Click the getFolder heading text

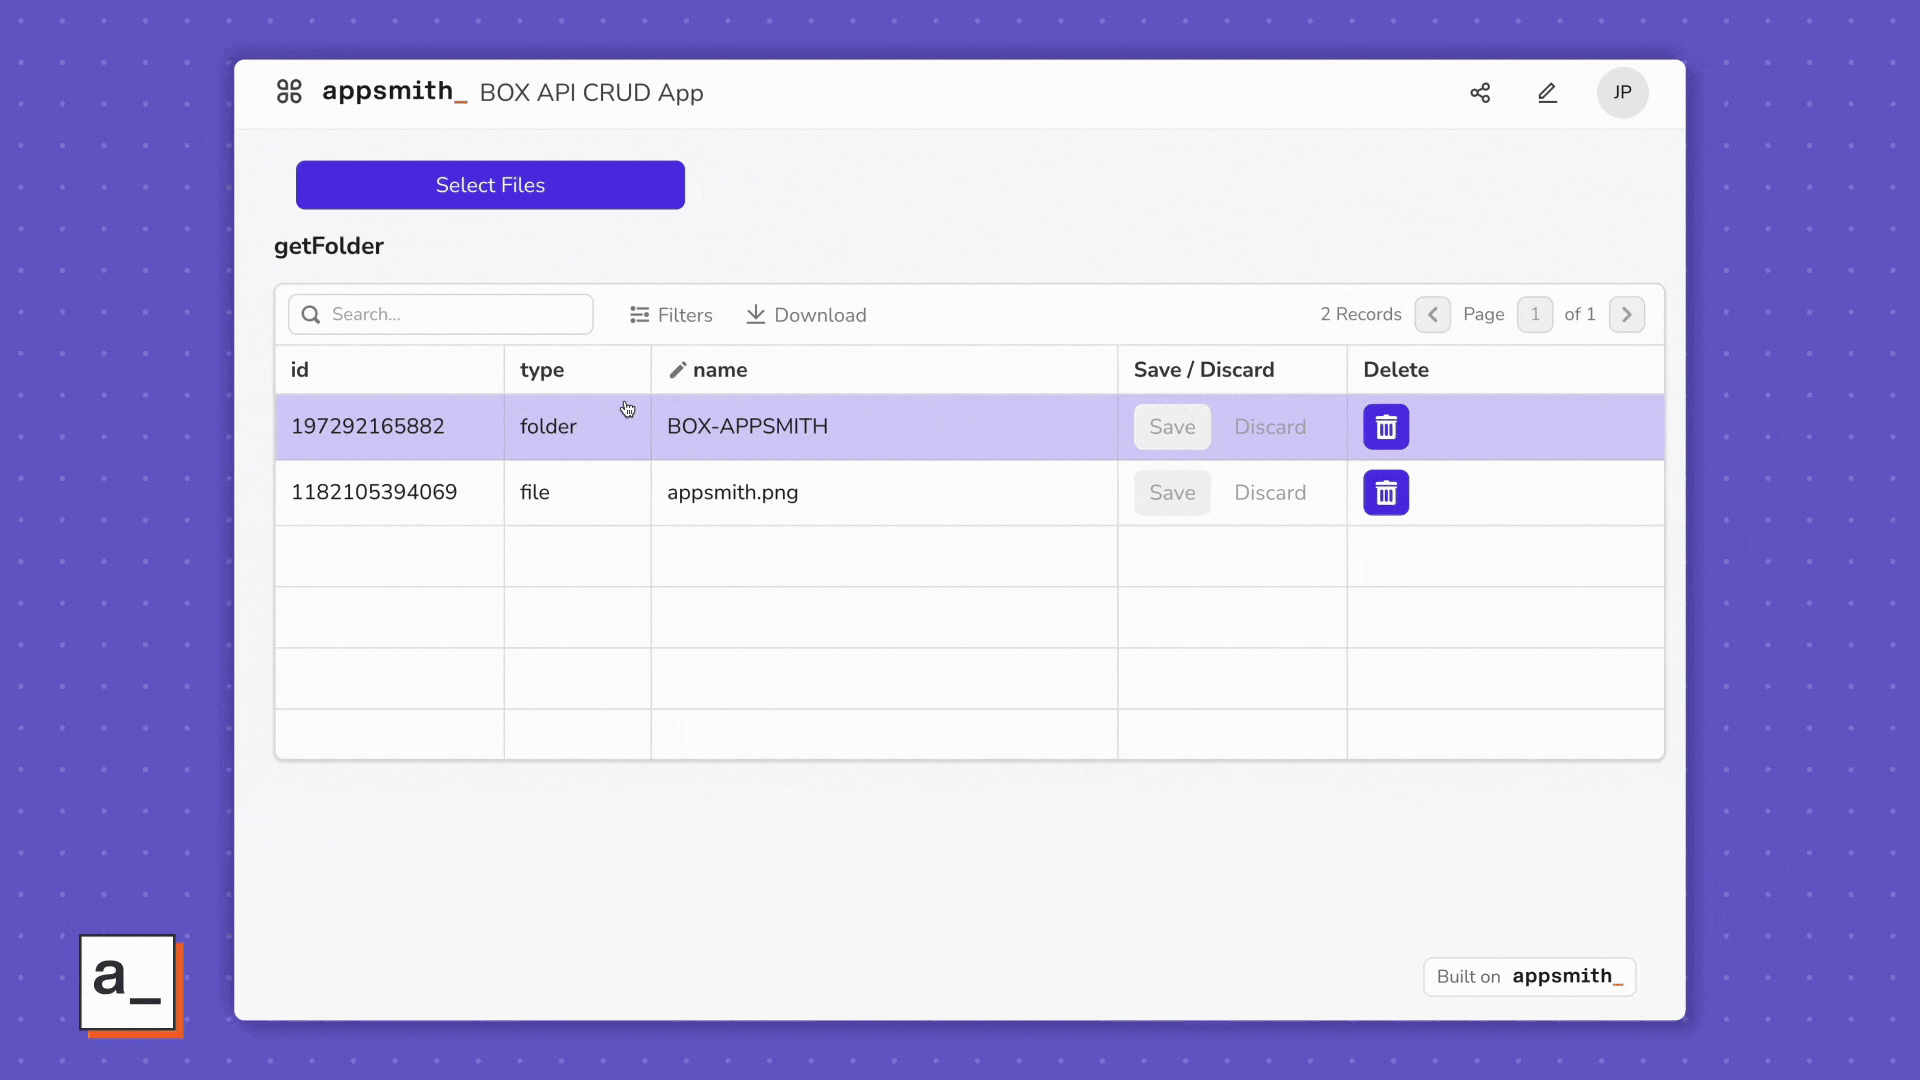tap(329, 246)
